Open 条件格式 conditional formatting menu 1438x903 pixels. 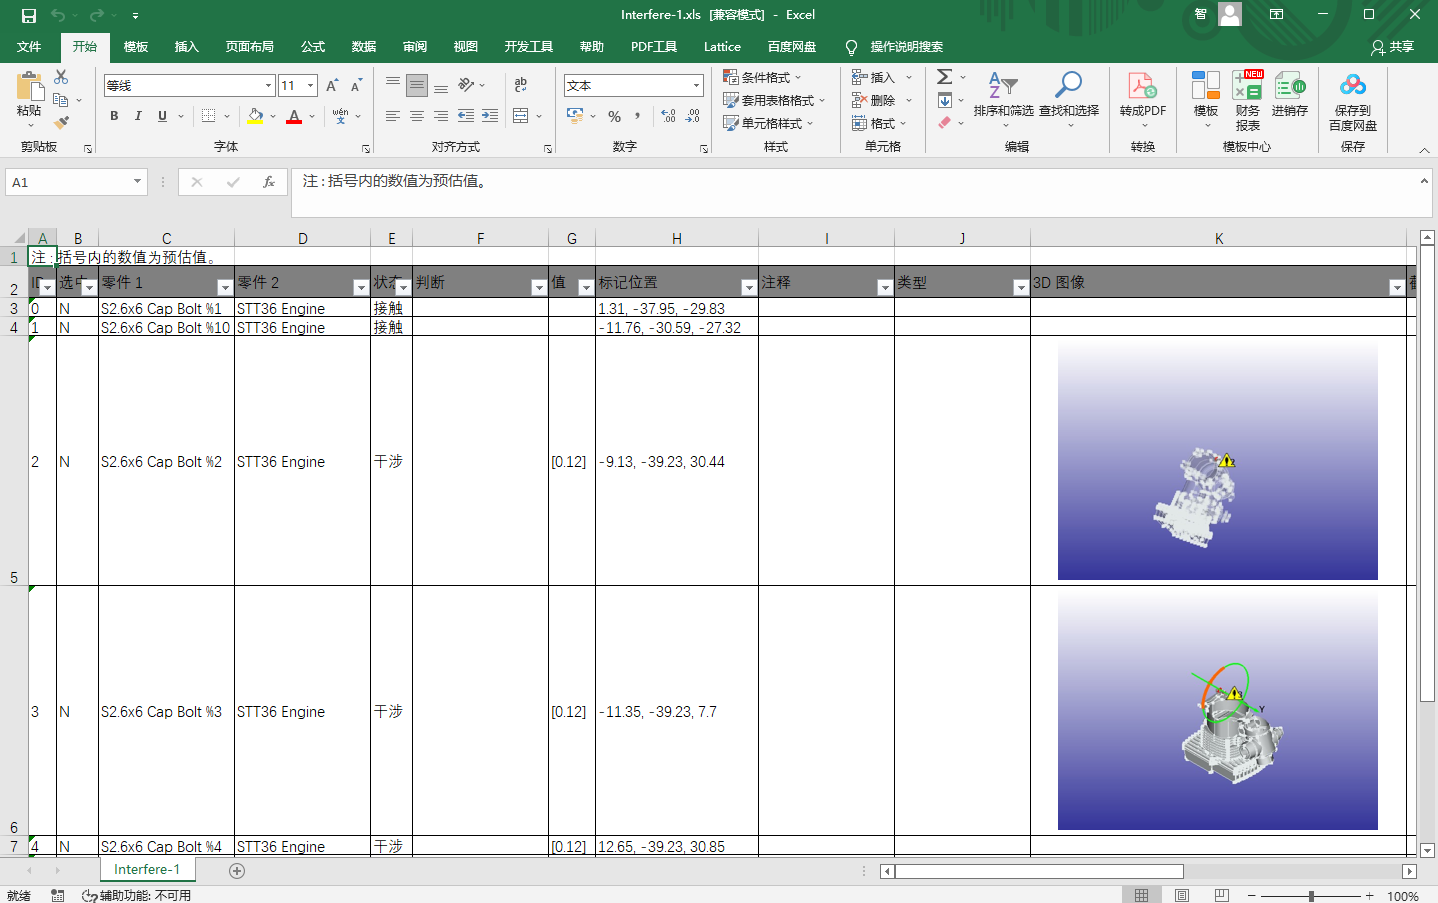(x=762, y=77)
